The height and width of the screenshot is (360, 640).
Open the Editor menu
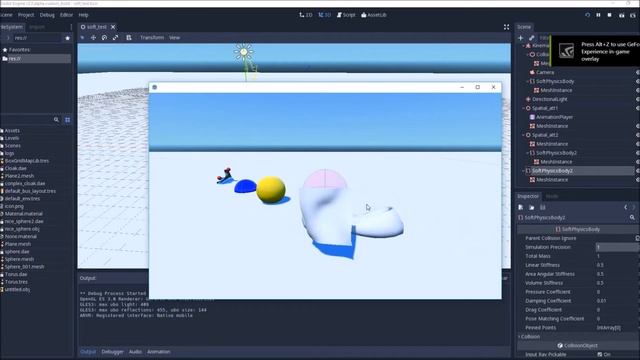[66, 15]
